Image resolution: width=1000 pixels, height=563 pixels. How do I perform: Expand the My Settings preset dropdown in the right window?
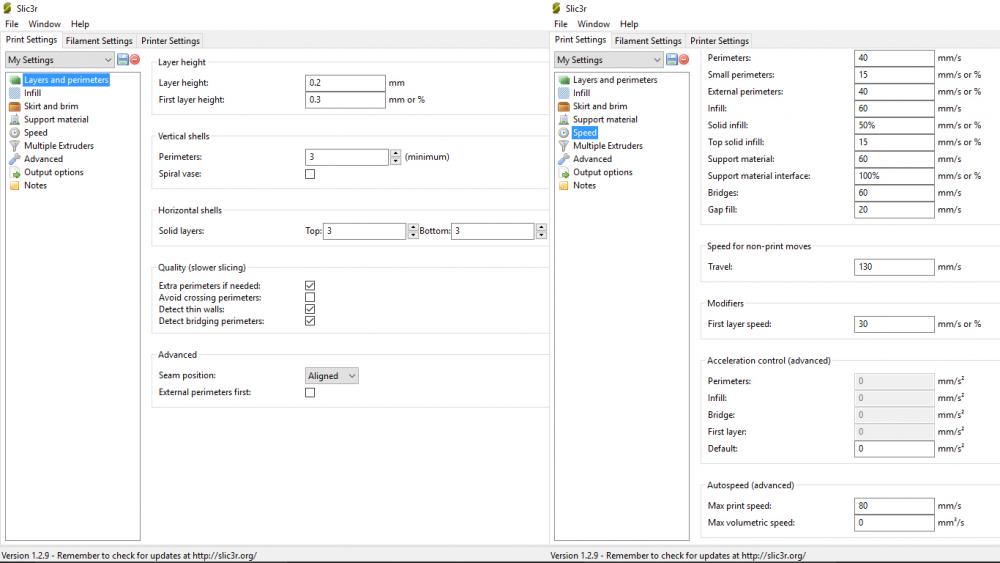pos(608,60)
